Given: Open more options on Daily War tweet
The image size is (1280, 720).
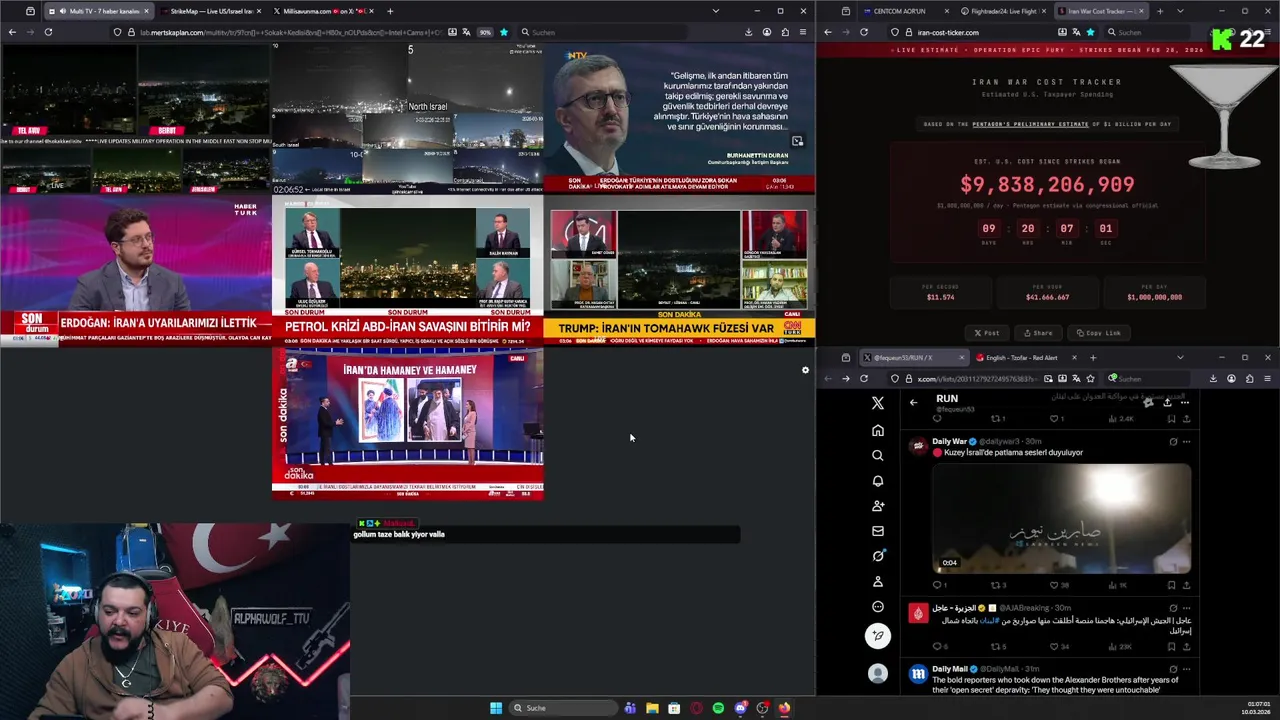Looking at the screenshot, I should click(x=1187, y=441).
